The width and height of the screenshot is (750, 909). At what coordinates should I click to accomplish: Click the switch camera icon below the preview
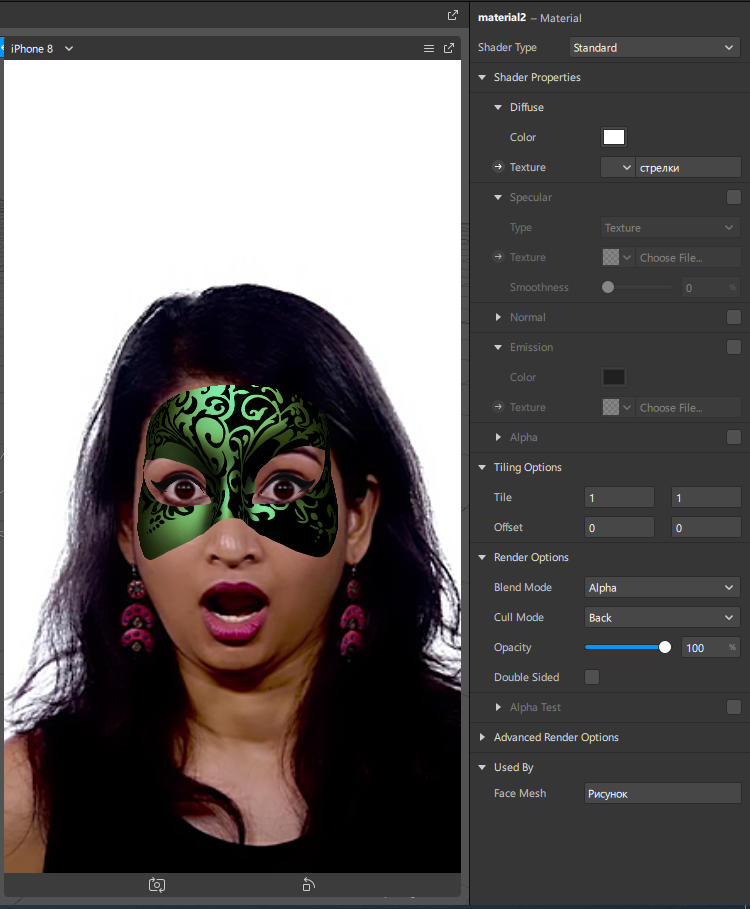pos(157,884)
